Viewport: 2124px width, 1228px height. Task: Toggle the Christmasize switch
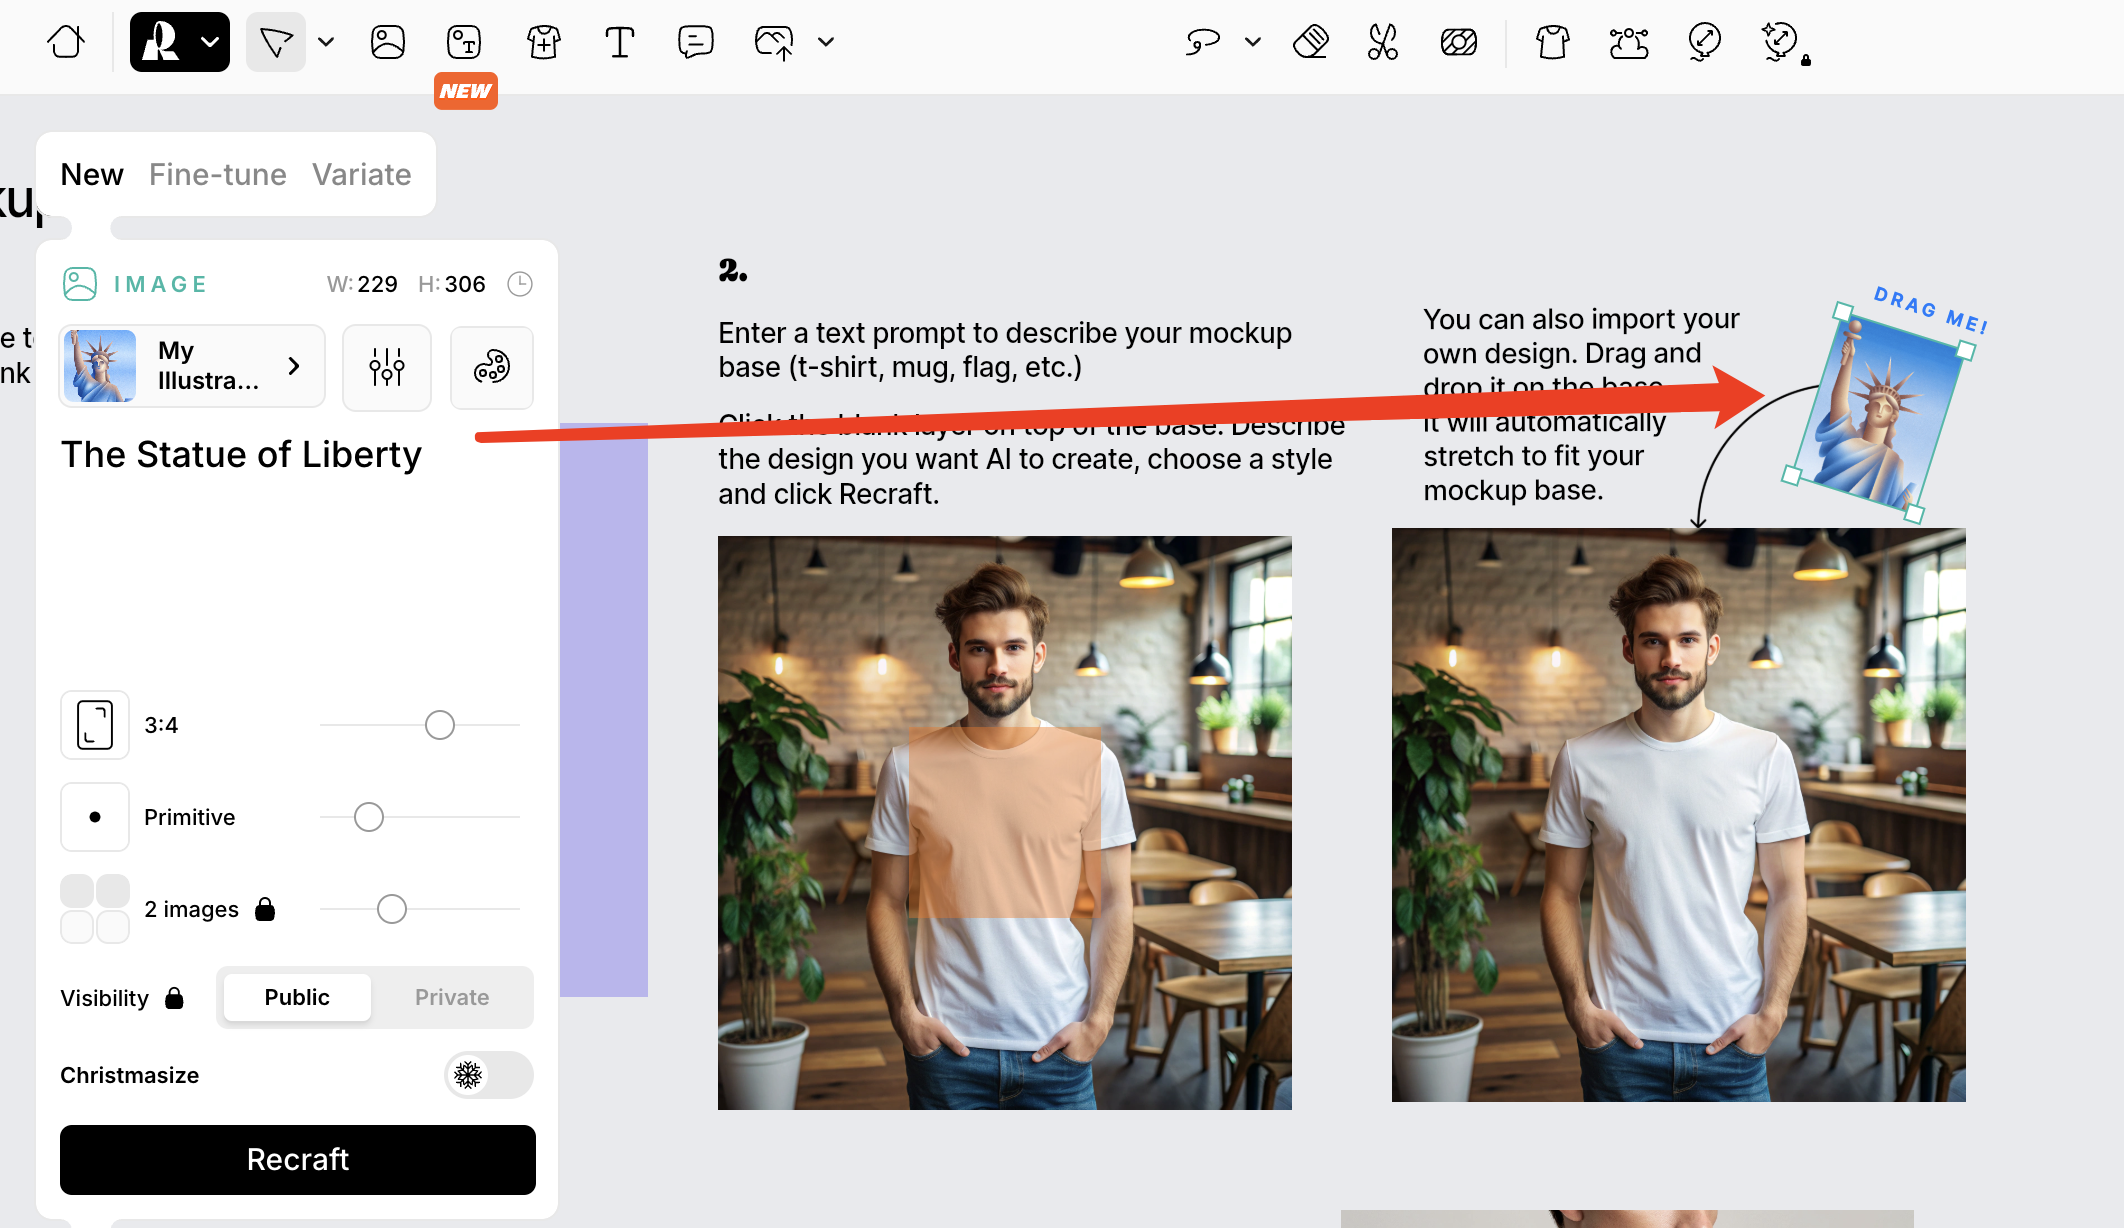point(488,1075)
